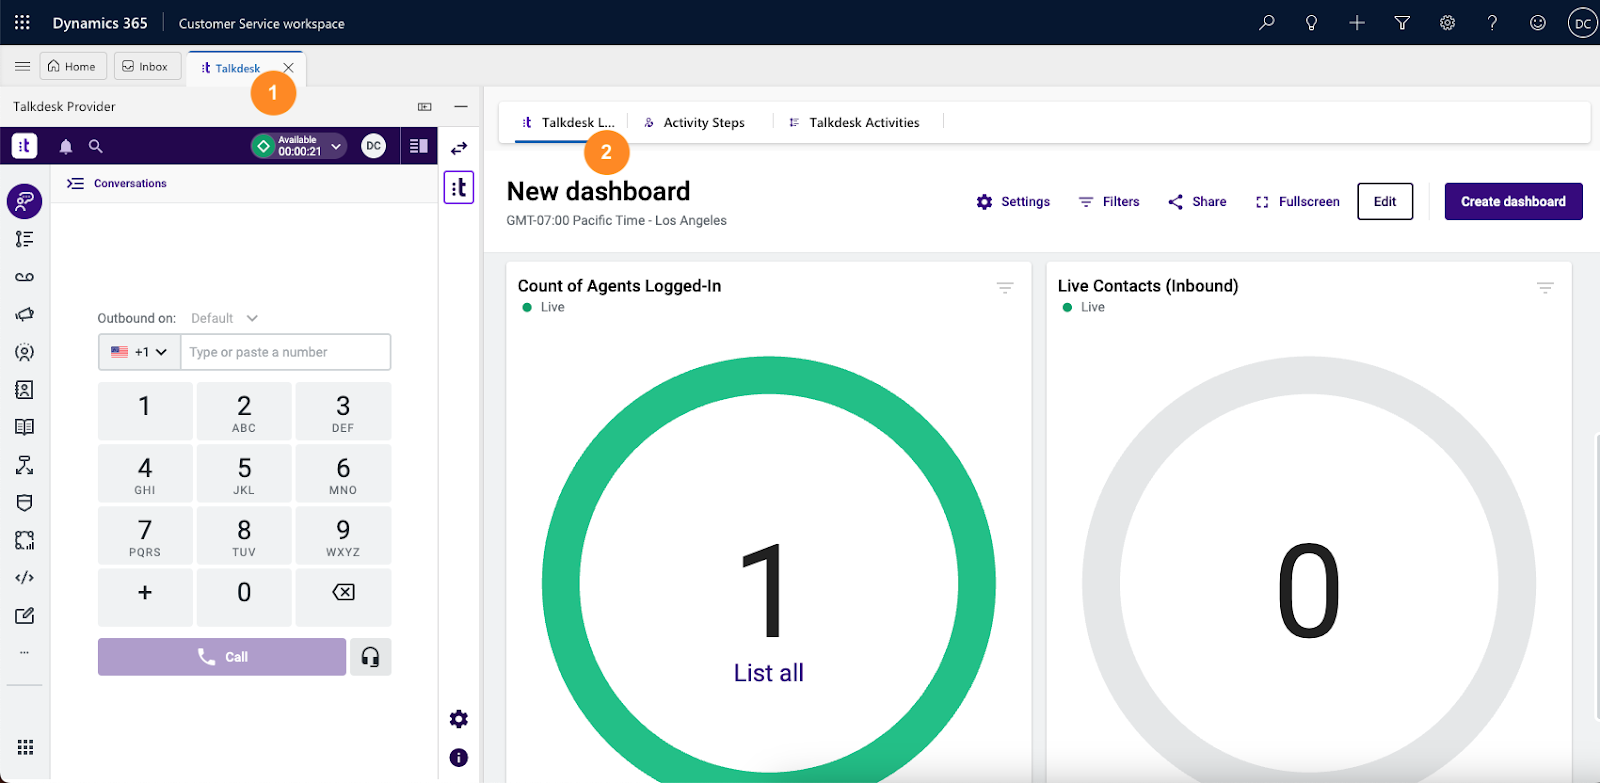This screenshot has height=783, width=1600.
Task: Minimize the Talkdesk Provider panel
Action: pyautogui.click(x=461, y=106)
